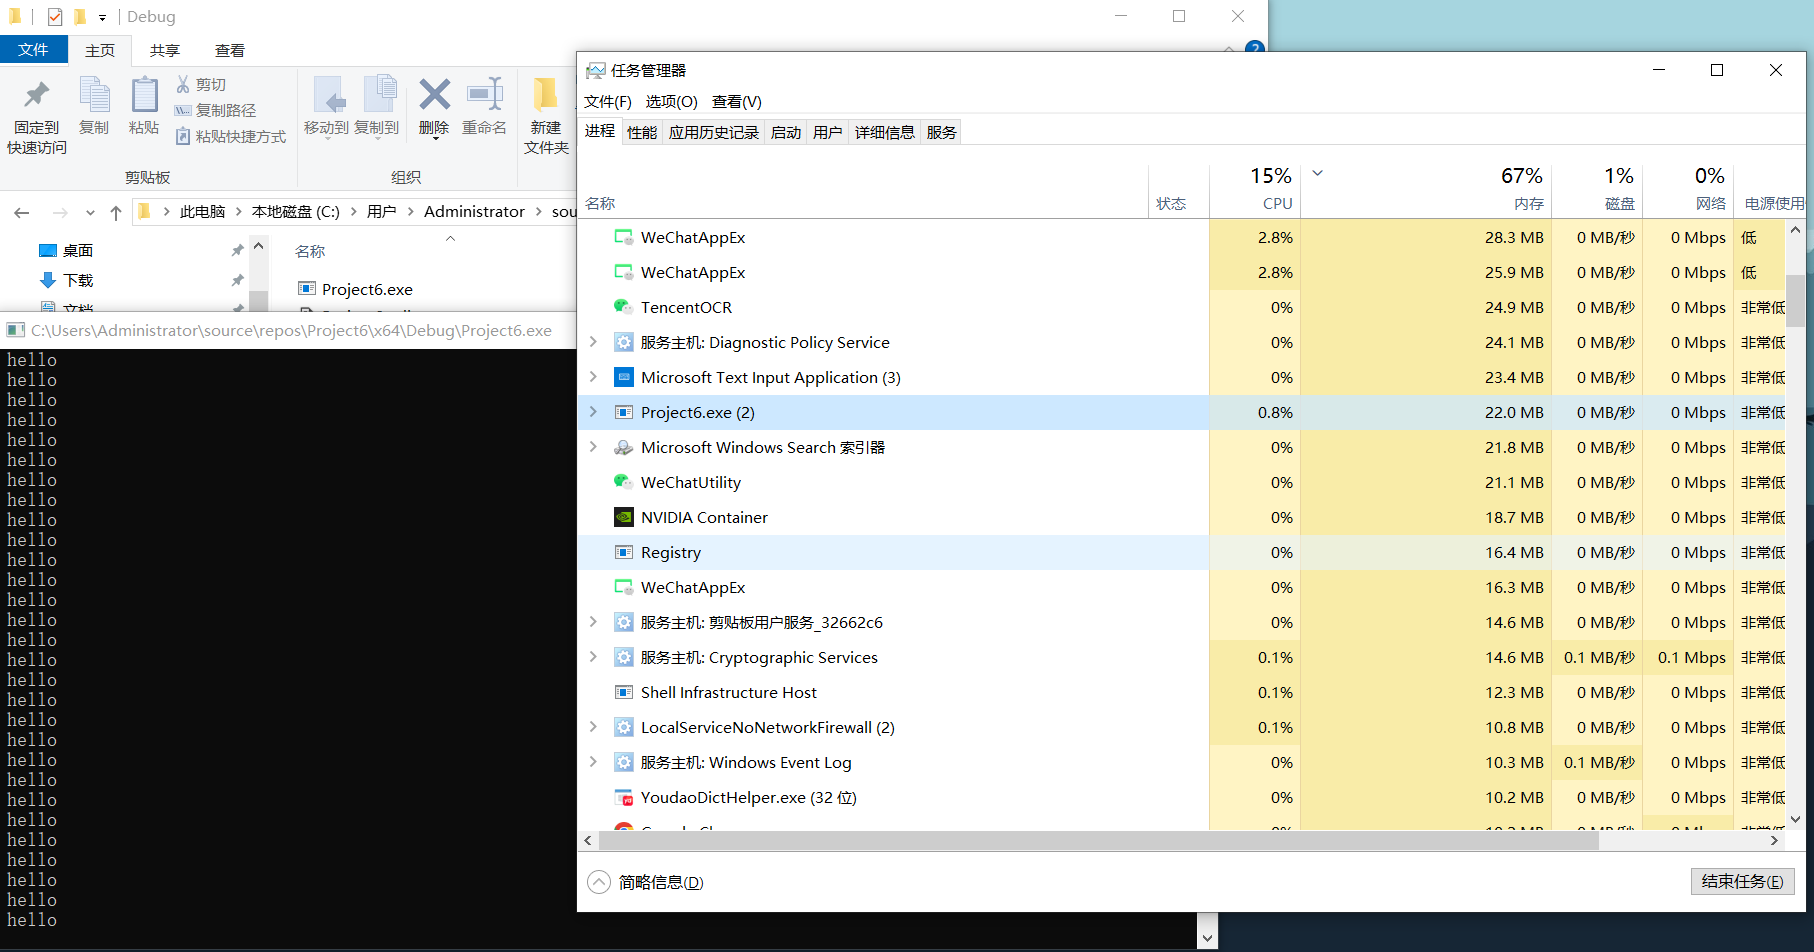Screen dimensions: 1814x952
Task: Expand LocalServiceNoNetworkFirewall (2) group
Action: tap(594, 727)
